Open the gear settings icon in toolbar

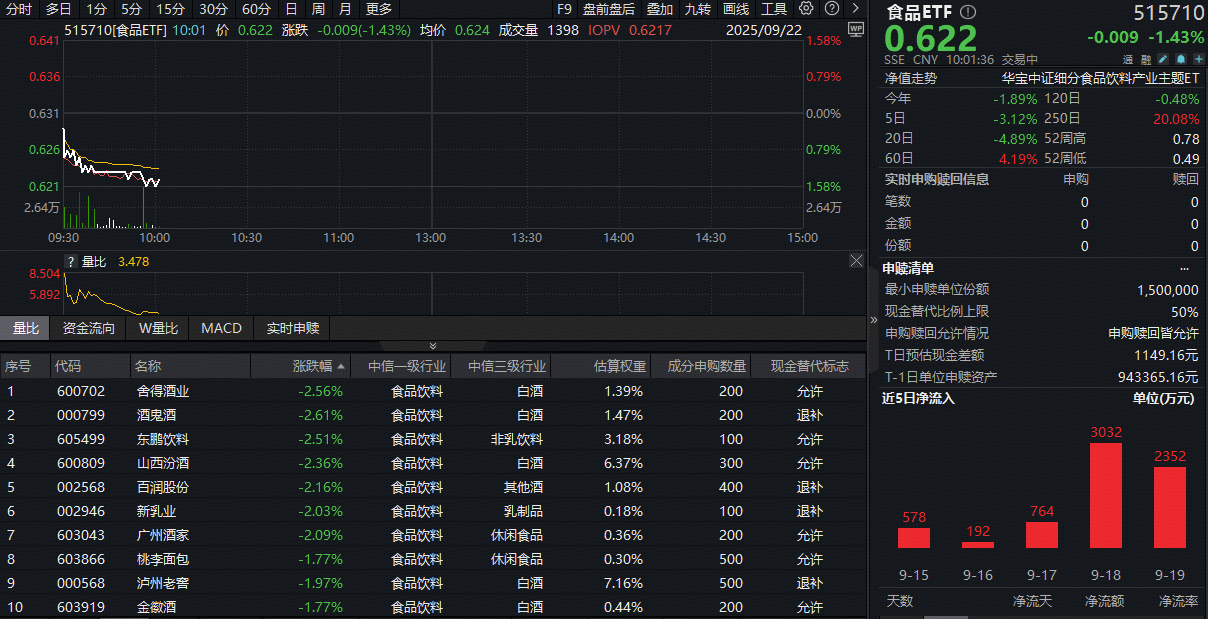805,9
